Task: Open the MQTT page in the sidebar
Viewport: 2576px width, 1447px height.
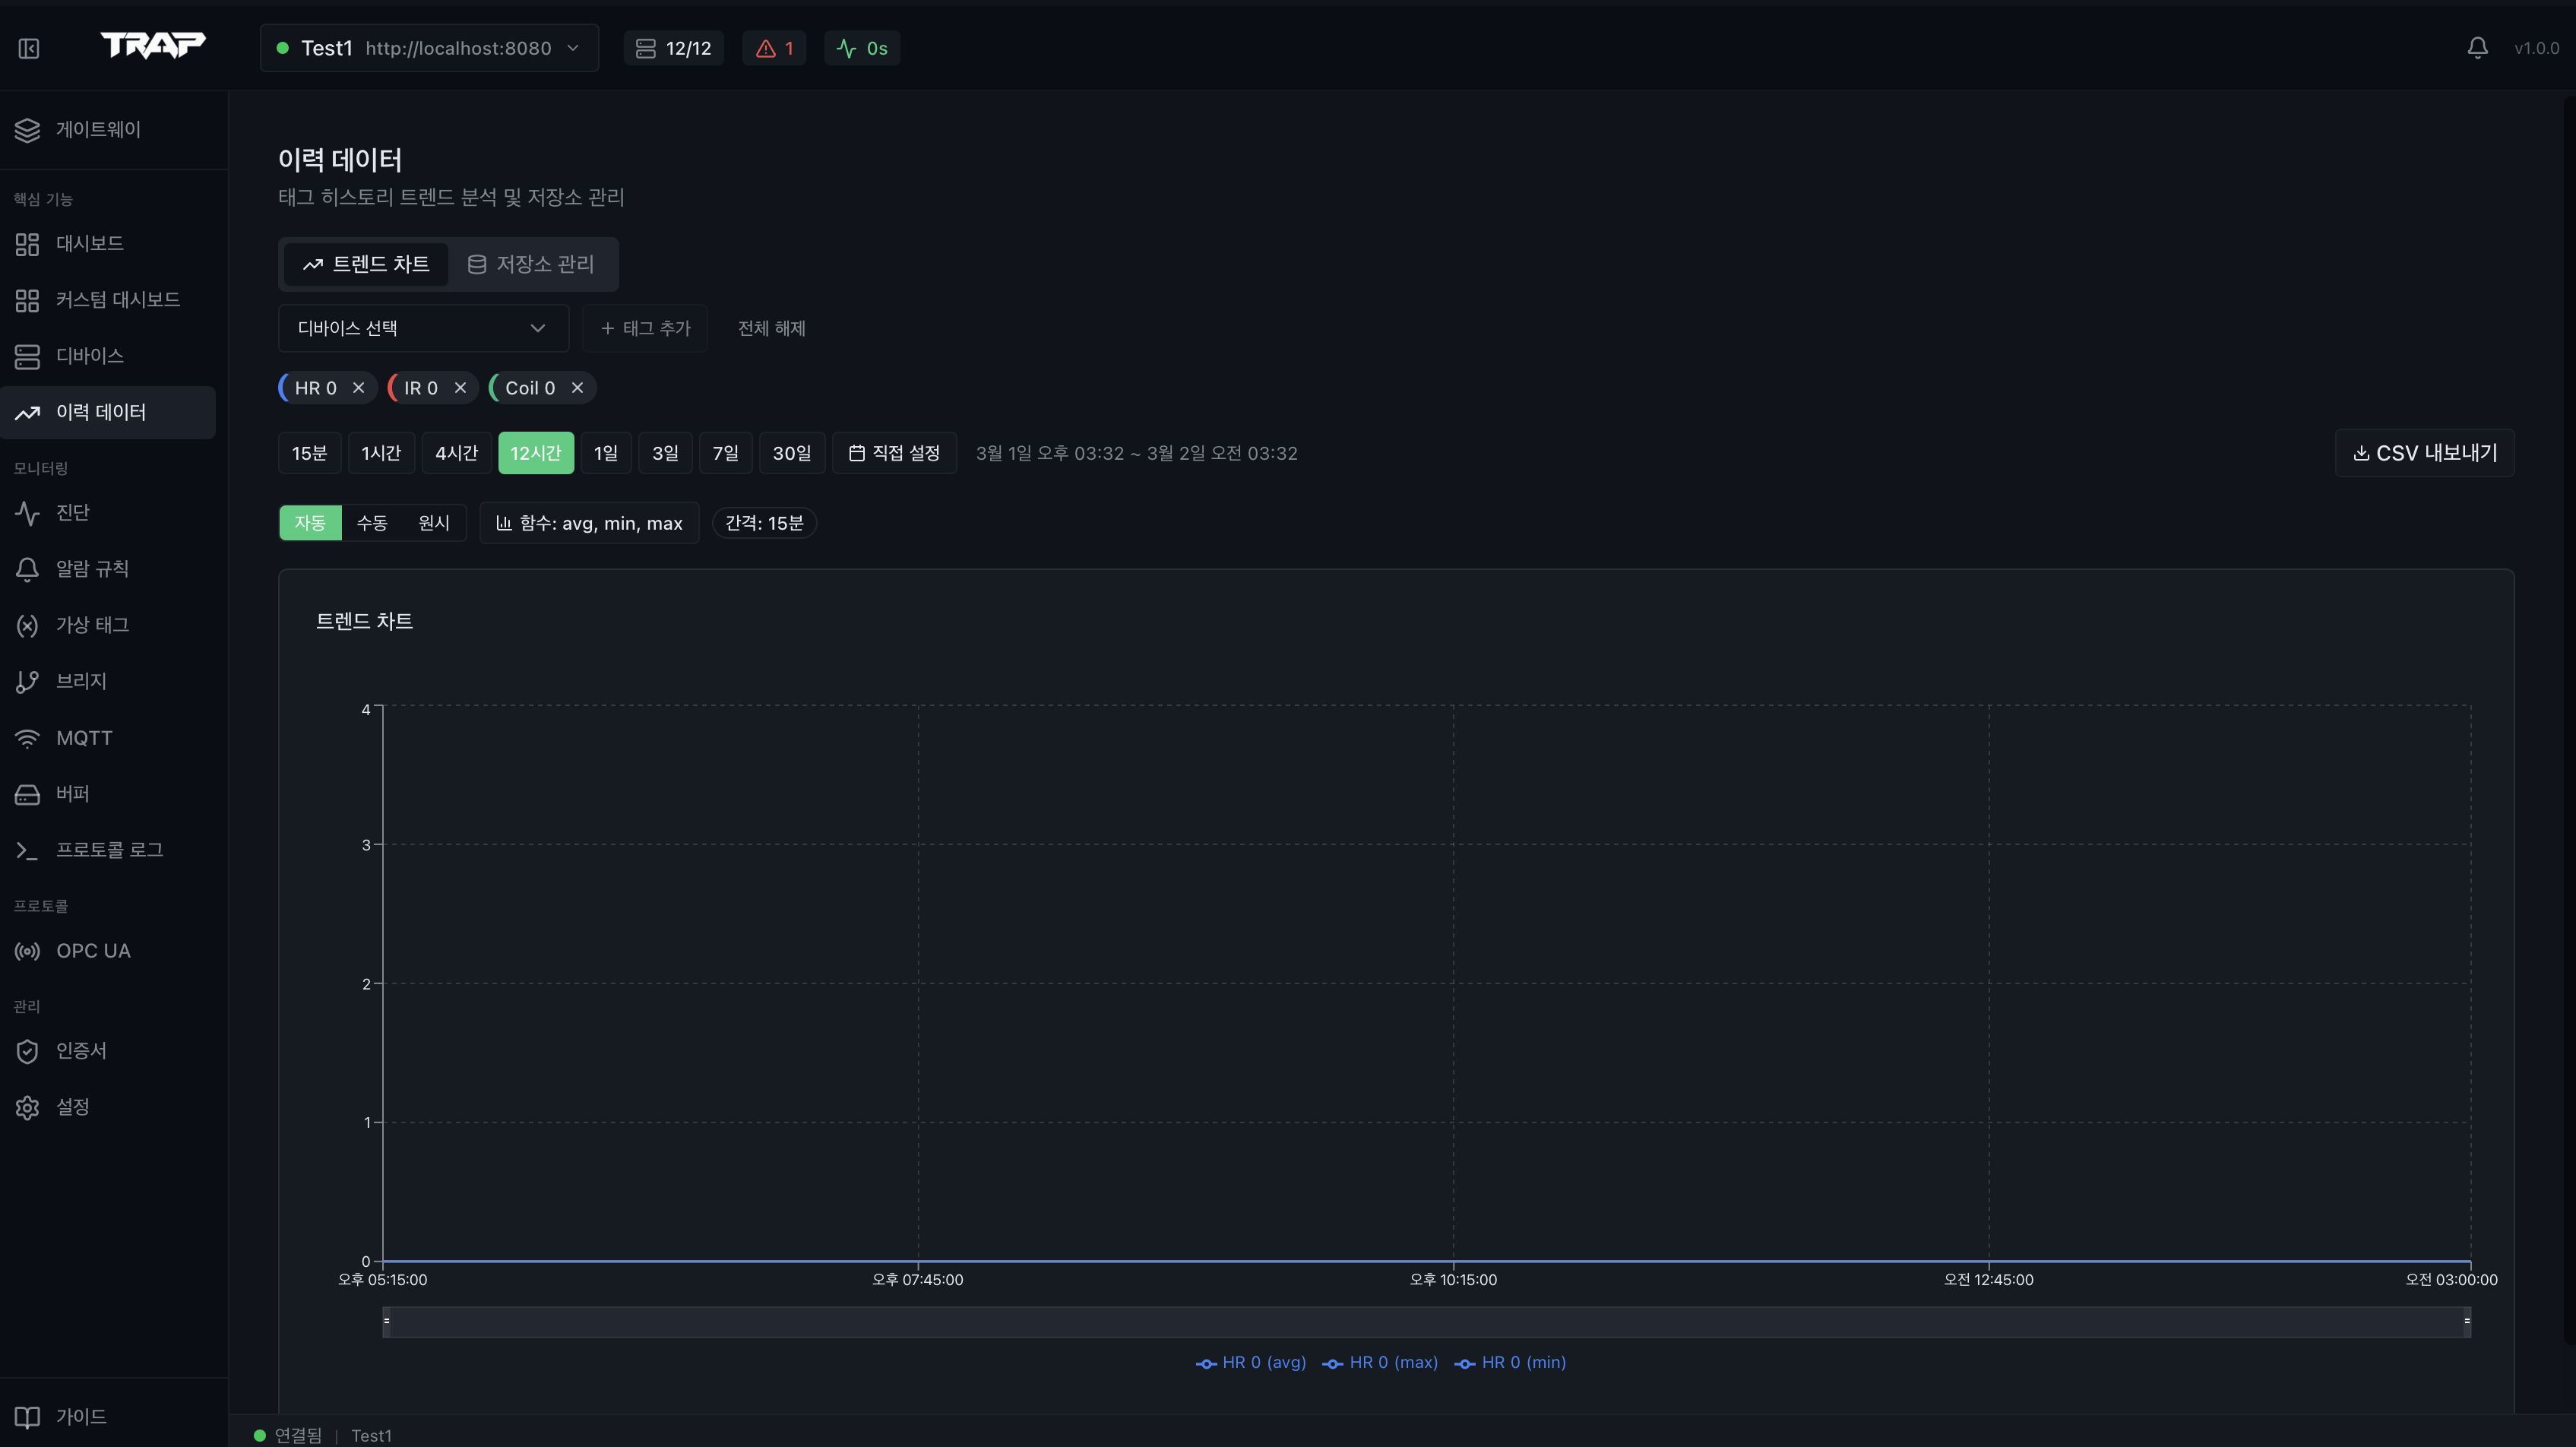Action: pyautogui.click(x=84, y=738)
